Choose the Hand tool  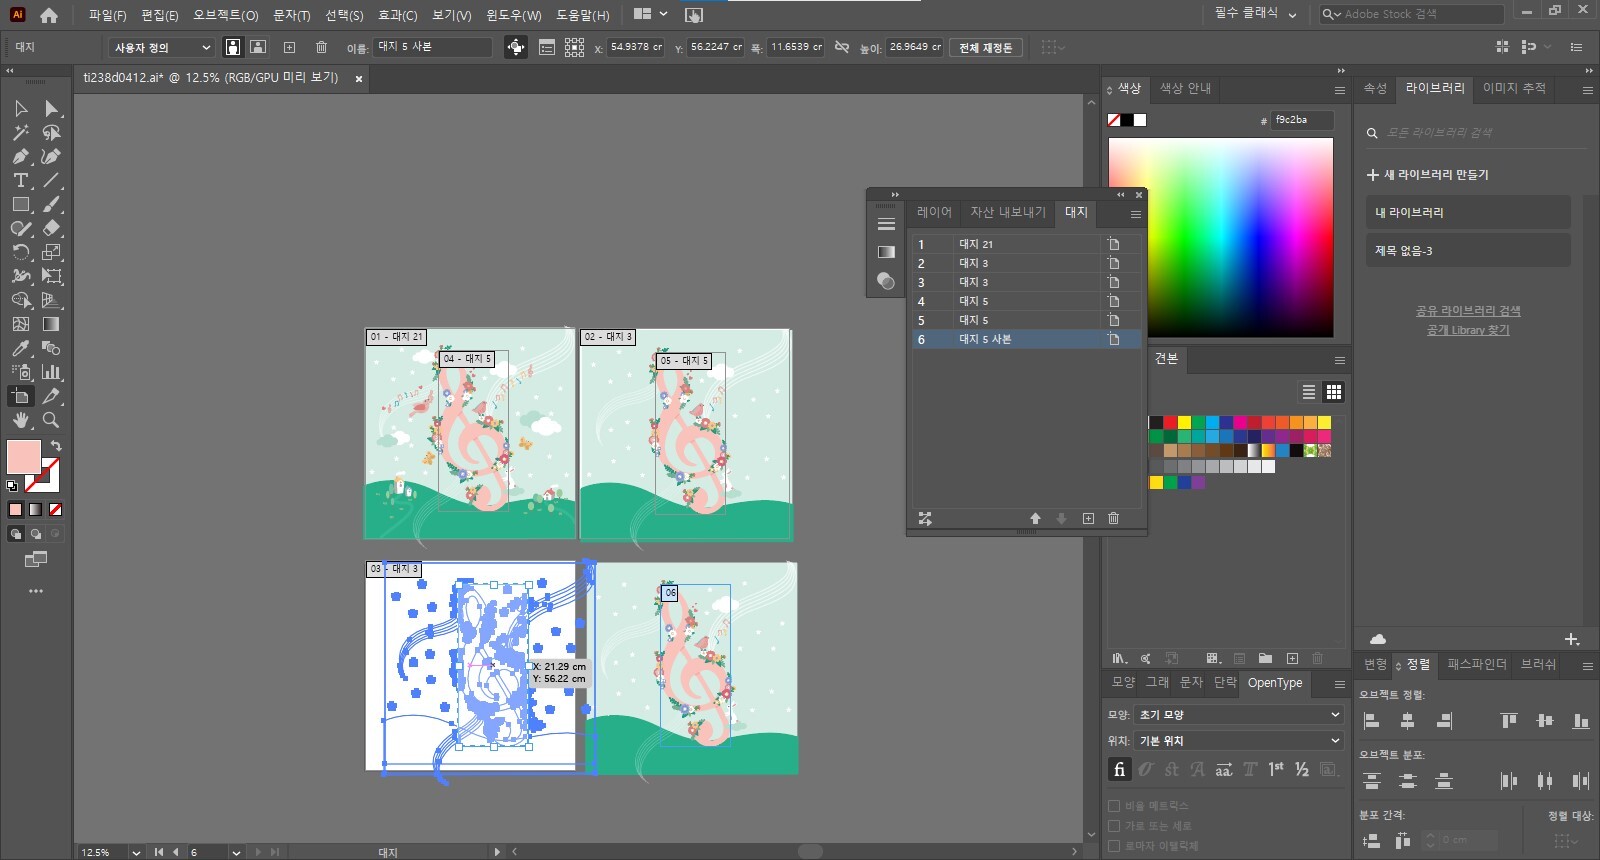pos(20,420)
